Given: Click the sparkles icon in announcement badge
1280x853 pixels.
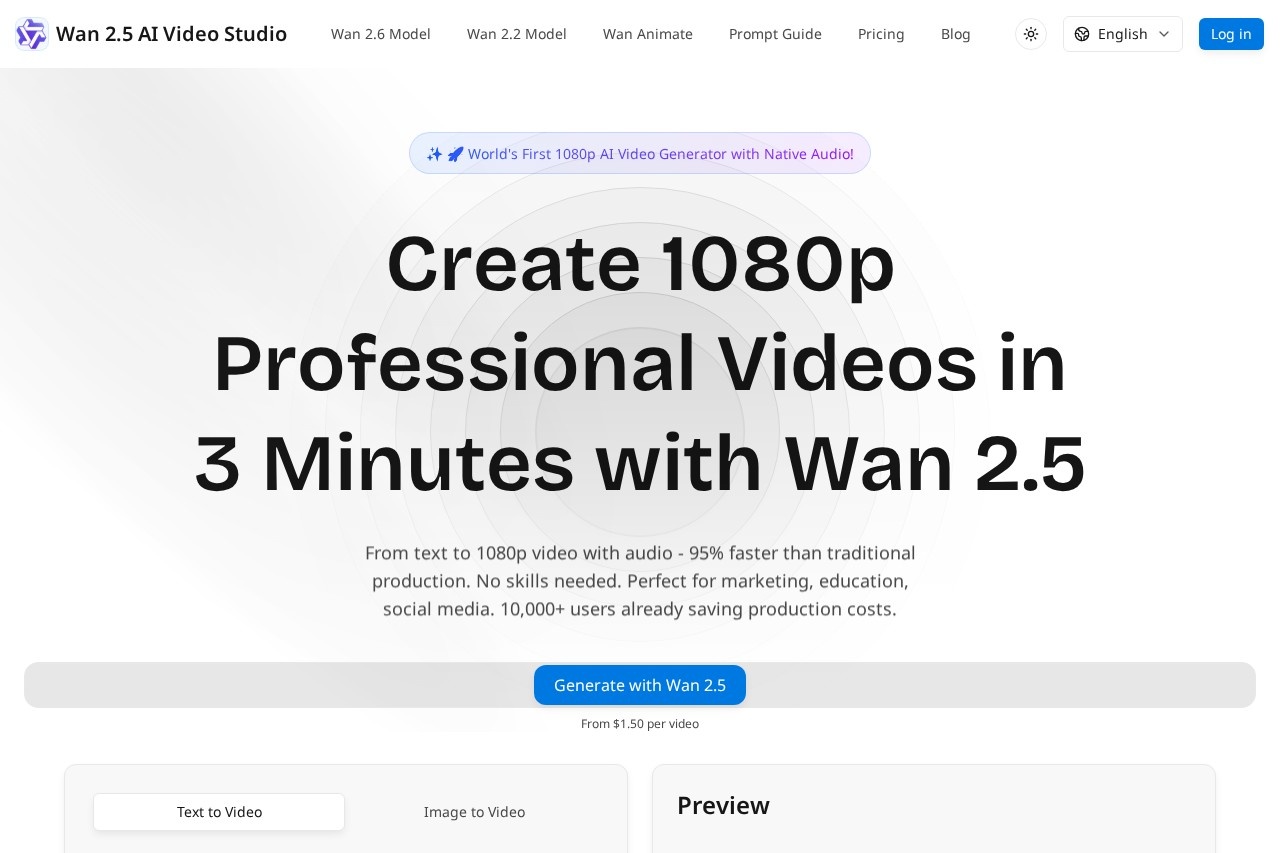Looking at the screenshot, I should click(434, 154).
